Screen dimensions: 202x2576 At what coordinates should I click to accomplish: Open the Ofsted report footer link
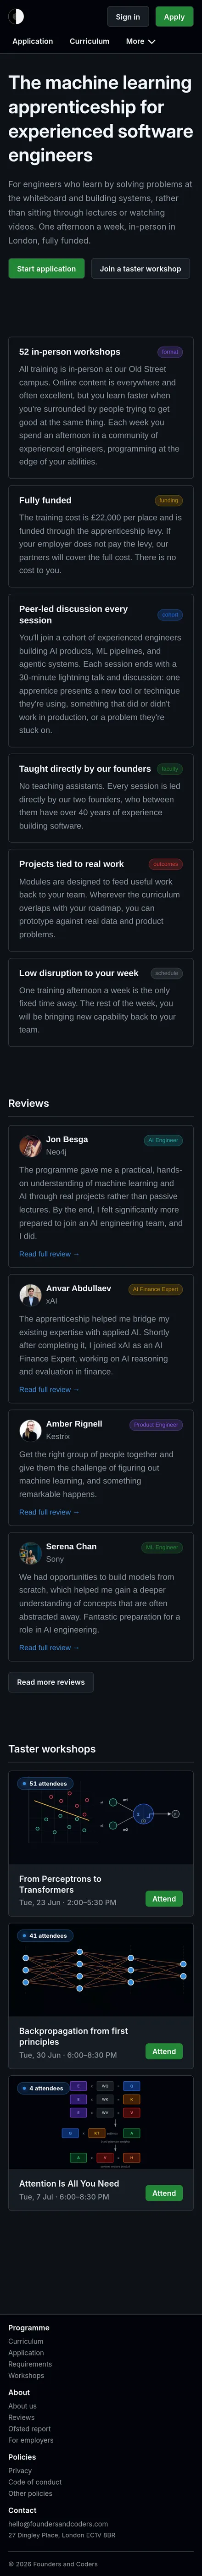29,2428
